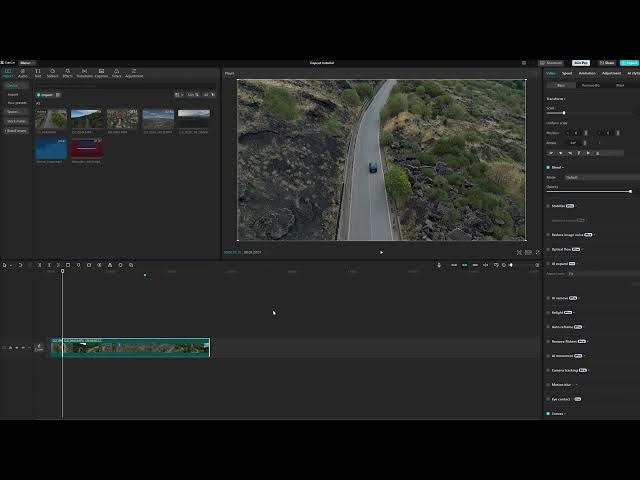Open the AI expand aspect ratio dropdown
The height and width of the screenshot is (480, 640).
(603, 274)
